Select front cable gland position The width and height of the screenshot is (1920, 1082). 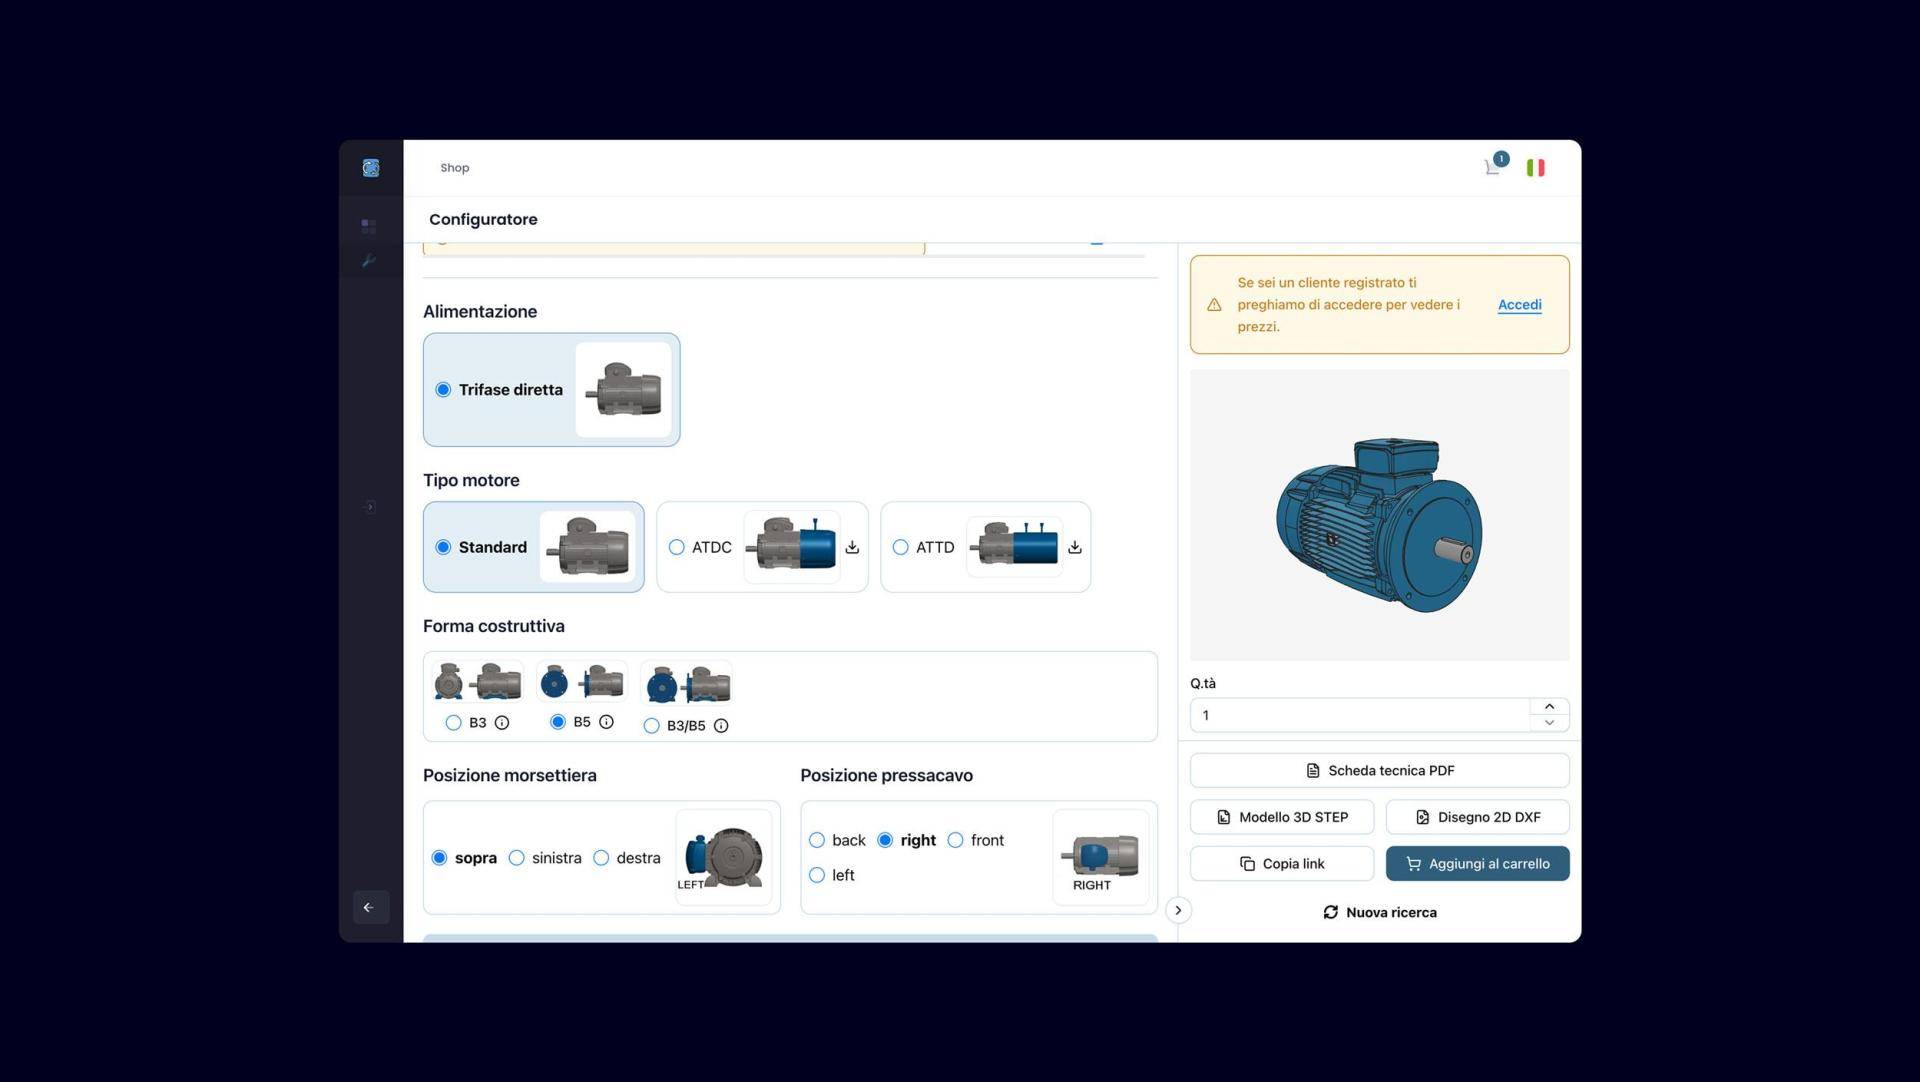[955, 840]
